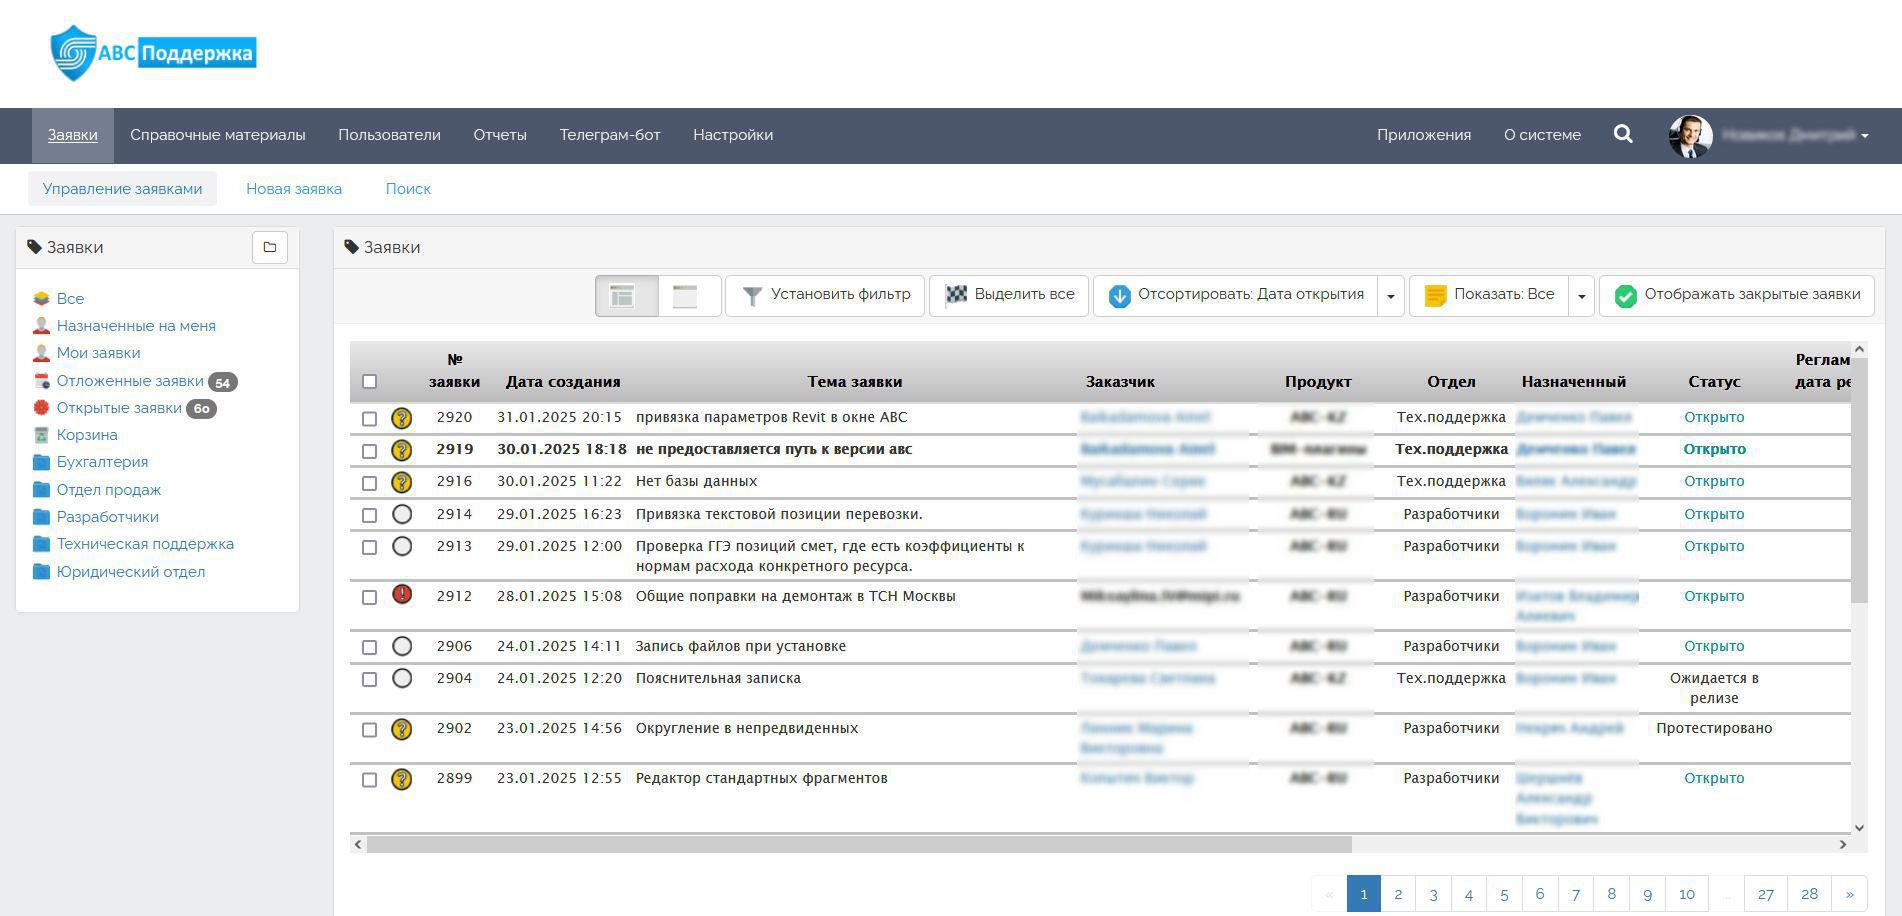This screenshot has width=1902, height=916.
Task: Click the yellow question icon for request 2920
Action: coord(402,418)
